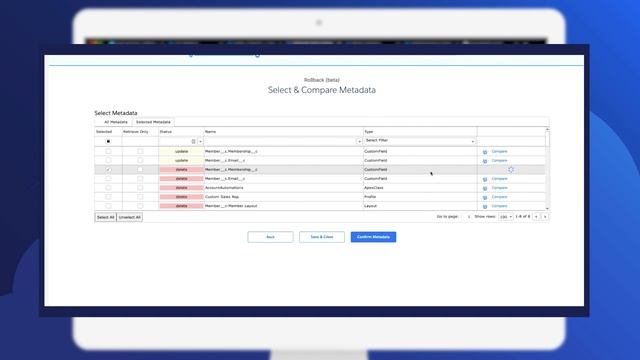
Task: Click the table scrollbar down arrow
Action: (547, 209)
